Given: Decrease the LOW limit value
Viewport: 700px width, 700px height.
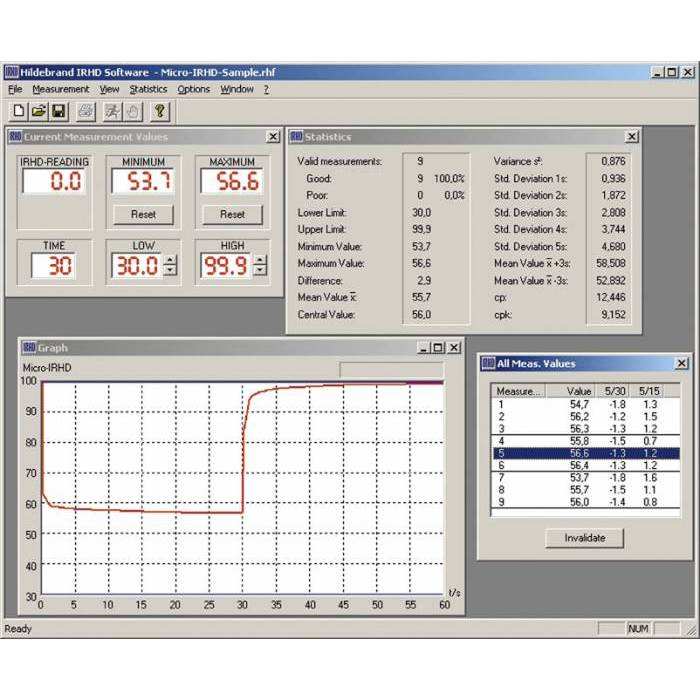Looking at the screenshot, I should pos(170,270).
